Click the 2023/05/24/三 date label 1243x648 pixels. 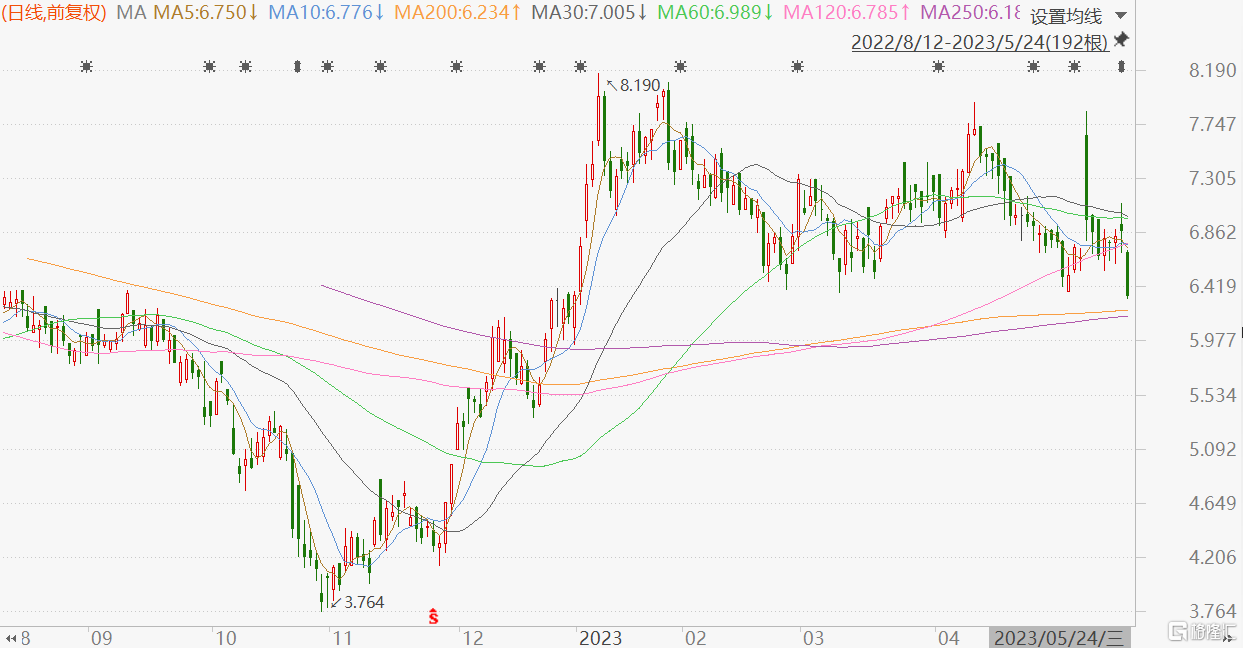point(1060,637)
